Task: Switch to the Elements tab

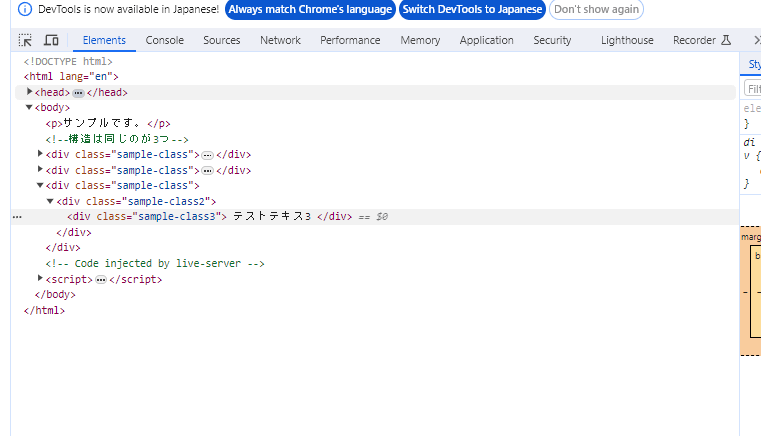Action: pos(104,40)
